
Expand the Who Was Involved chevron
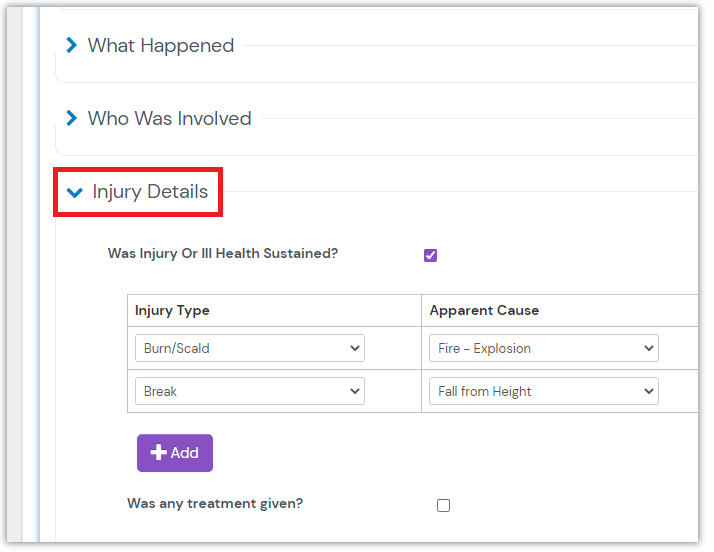71,118
